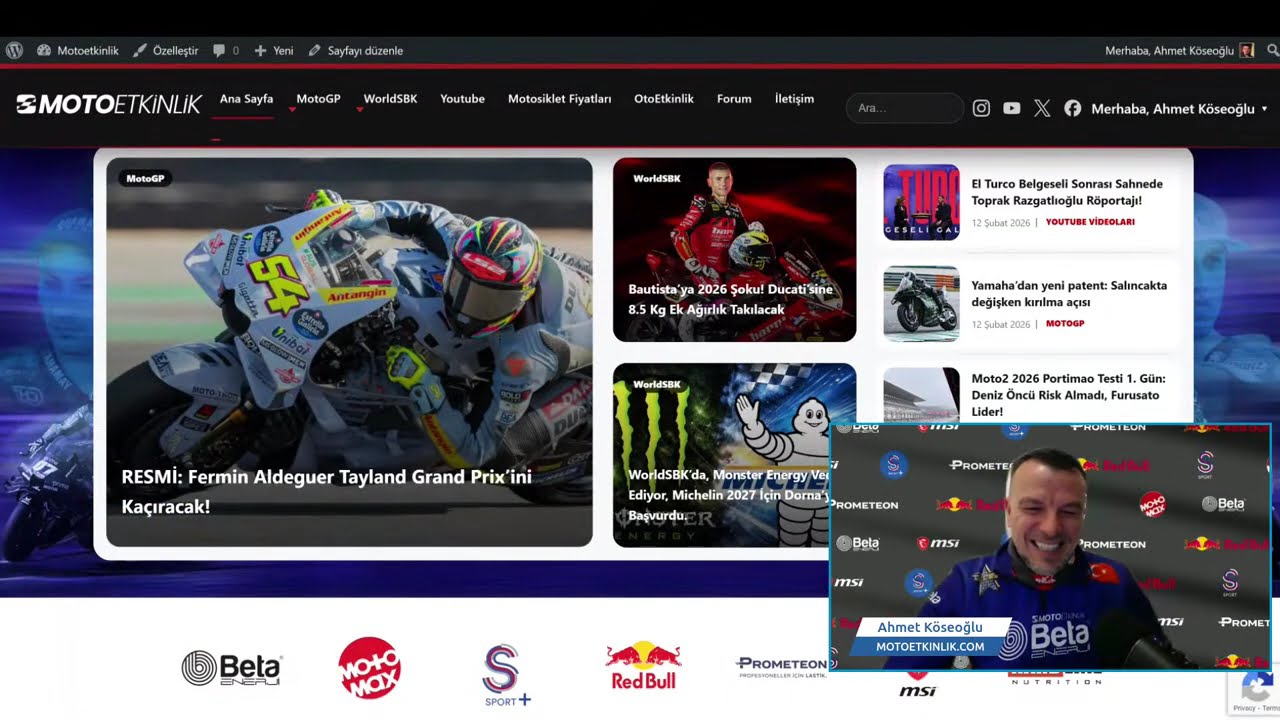Click the 12 Şubat 2026 date on Yamaha article
Image resolution: width=1280 pixels, height=720 pixels.
pyautogui.click(x=1000, y=324)
